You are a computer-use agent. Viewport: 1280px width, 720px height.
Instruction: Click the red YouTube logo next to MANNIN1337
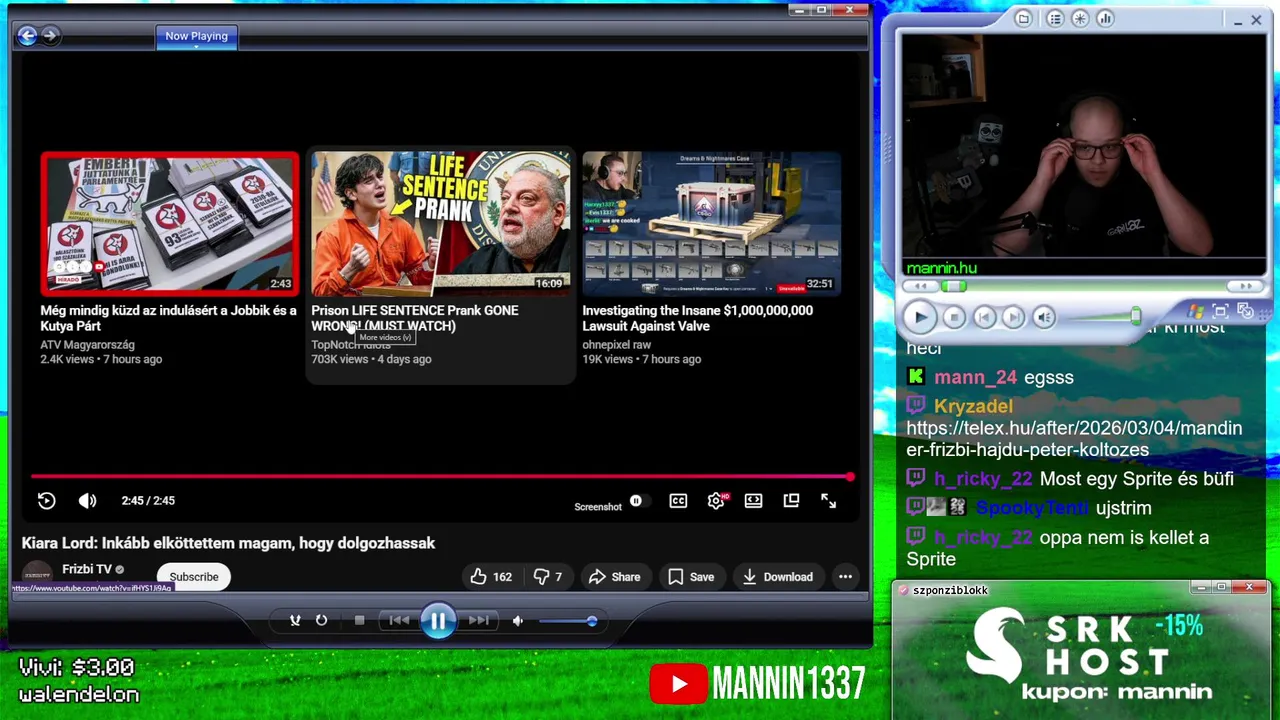[677, 684]
